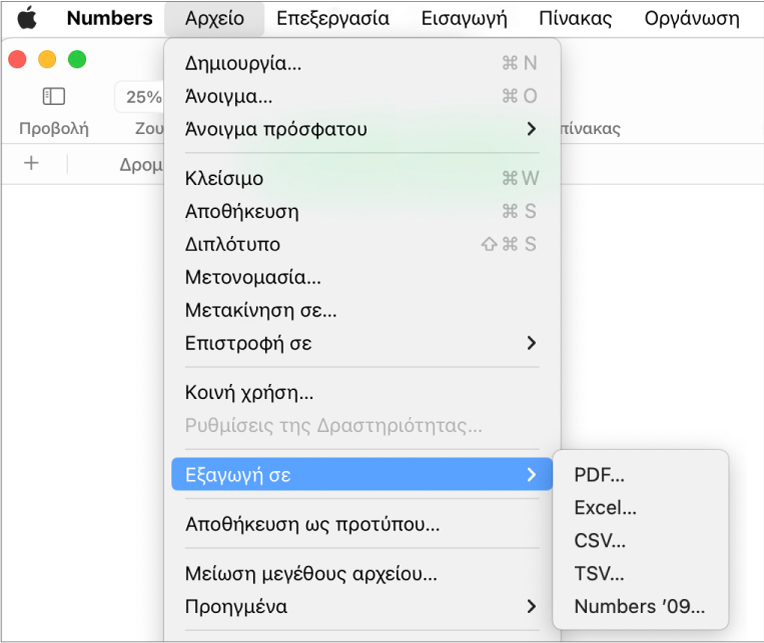Export to CSV… from the submenu
The width and height of the screenshot is (764, 643).
pyautogui.click(x=640, y=541)
